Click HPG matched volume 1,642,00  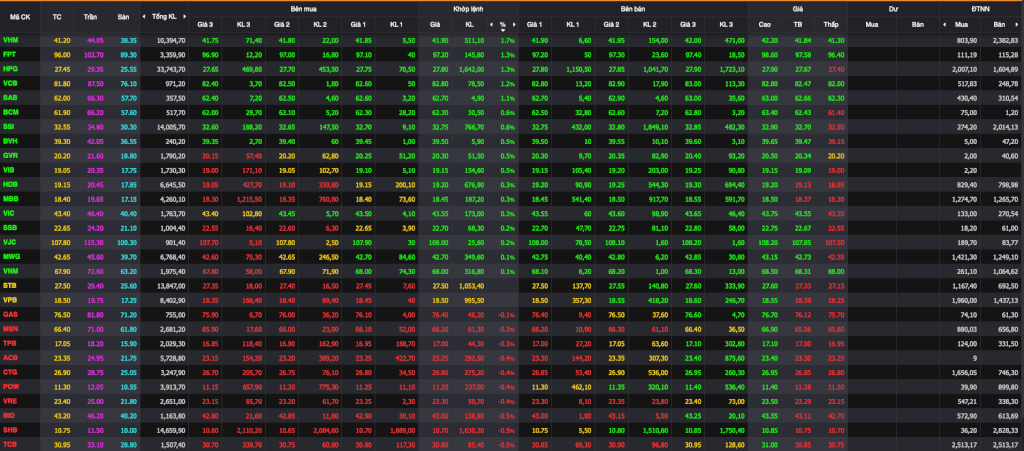471,69
